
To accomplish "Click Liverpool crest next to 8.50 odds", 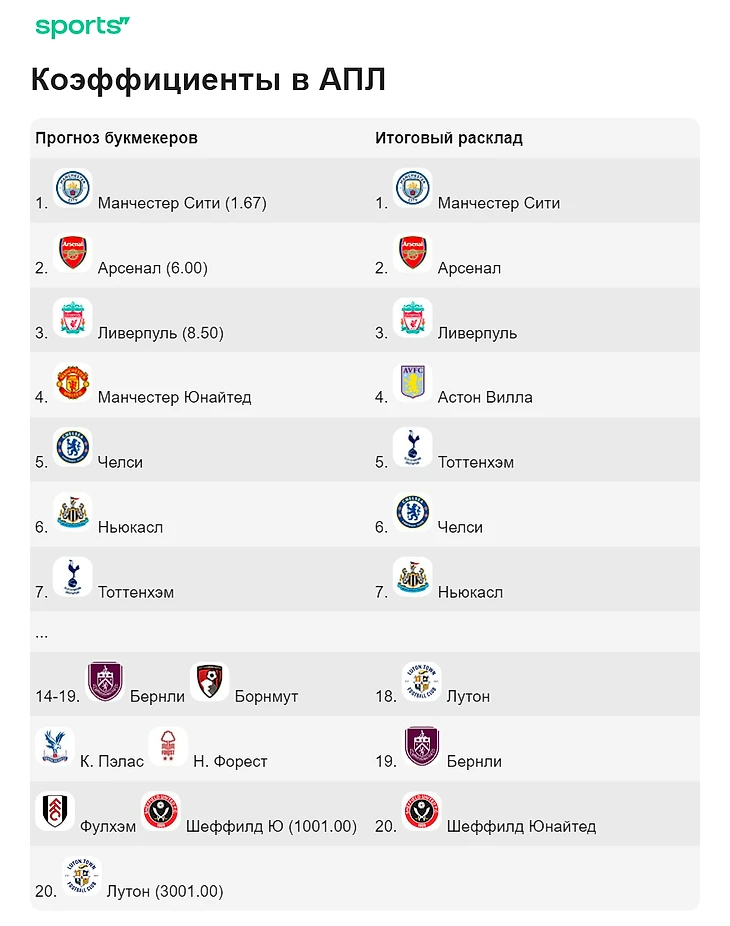I will [x=72, y=318].
